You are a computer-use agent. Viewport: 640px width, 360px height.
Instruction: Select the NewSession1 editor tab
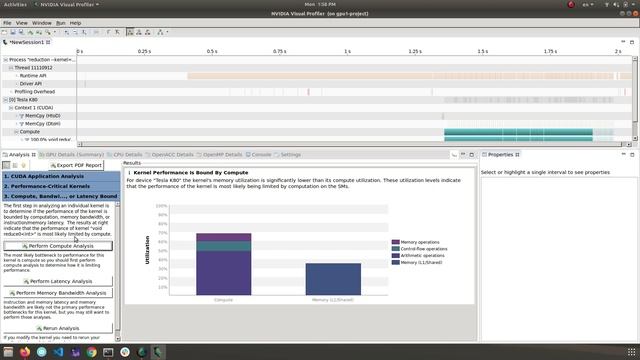(26, 42)
